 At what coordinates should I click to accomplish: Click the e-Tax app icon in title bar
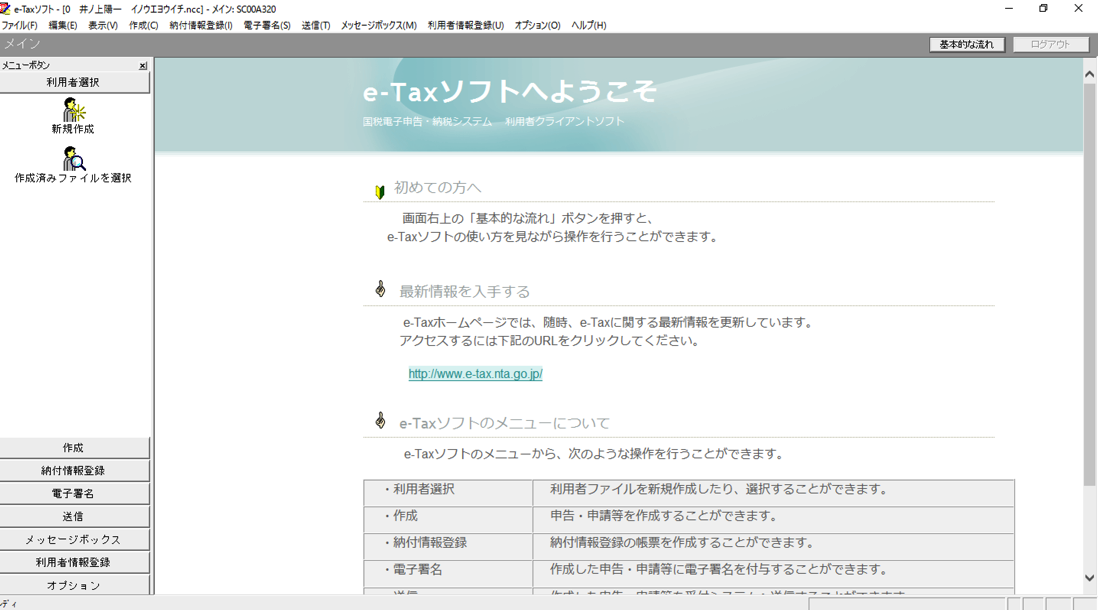click(6, 8)
